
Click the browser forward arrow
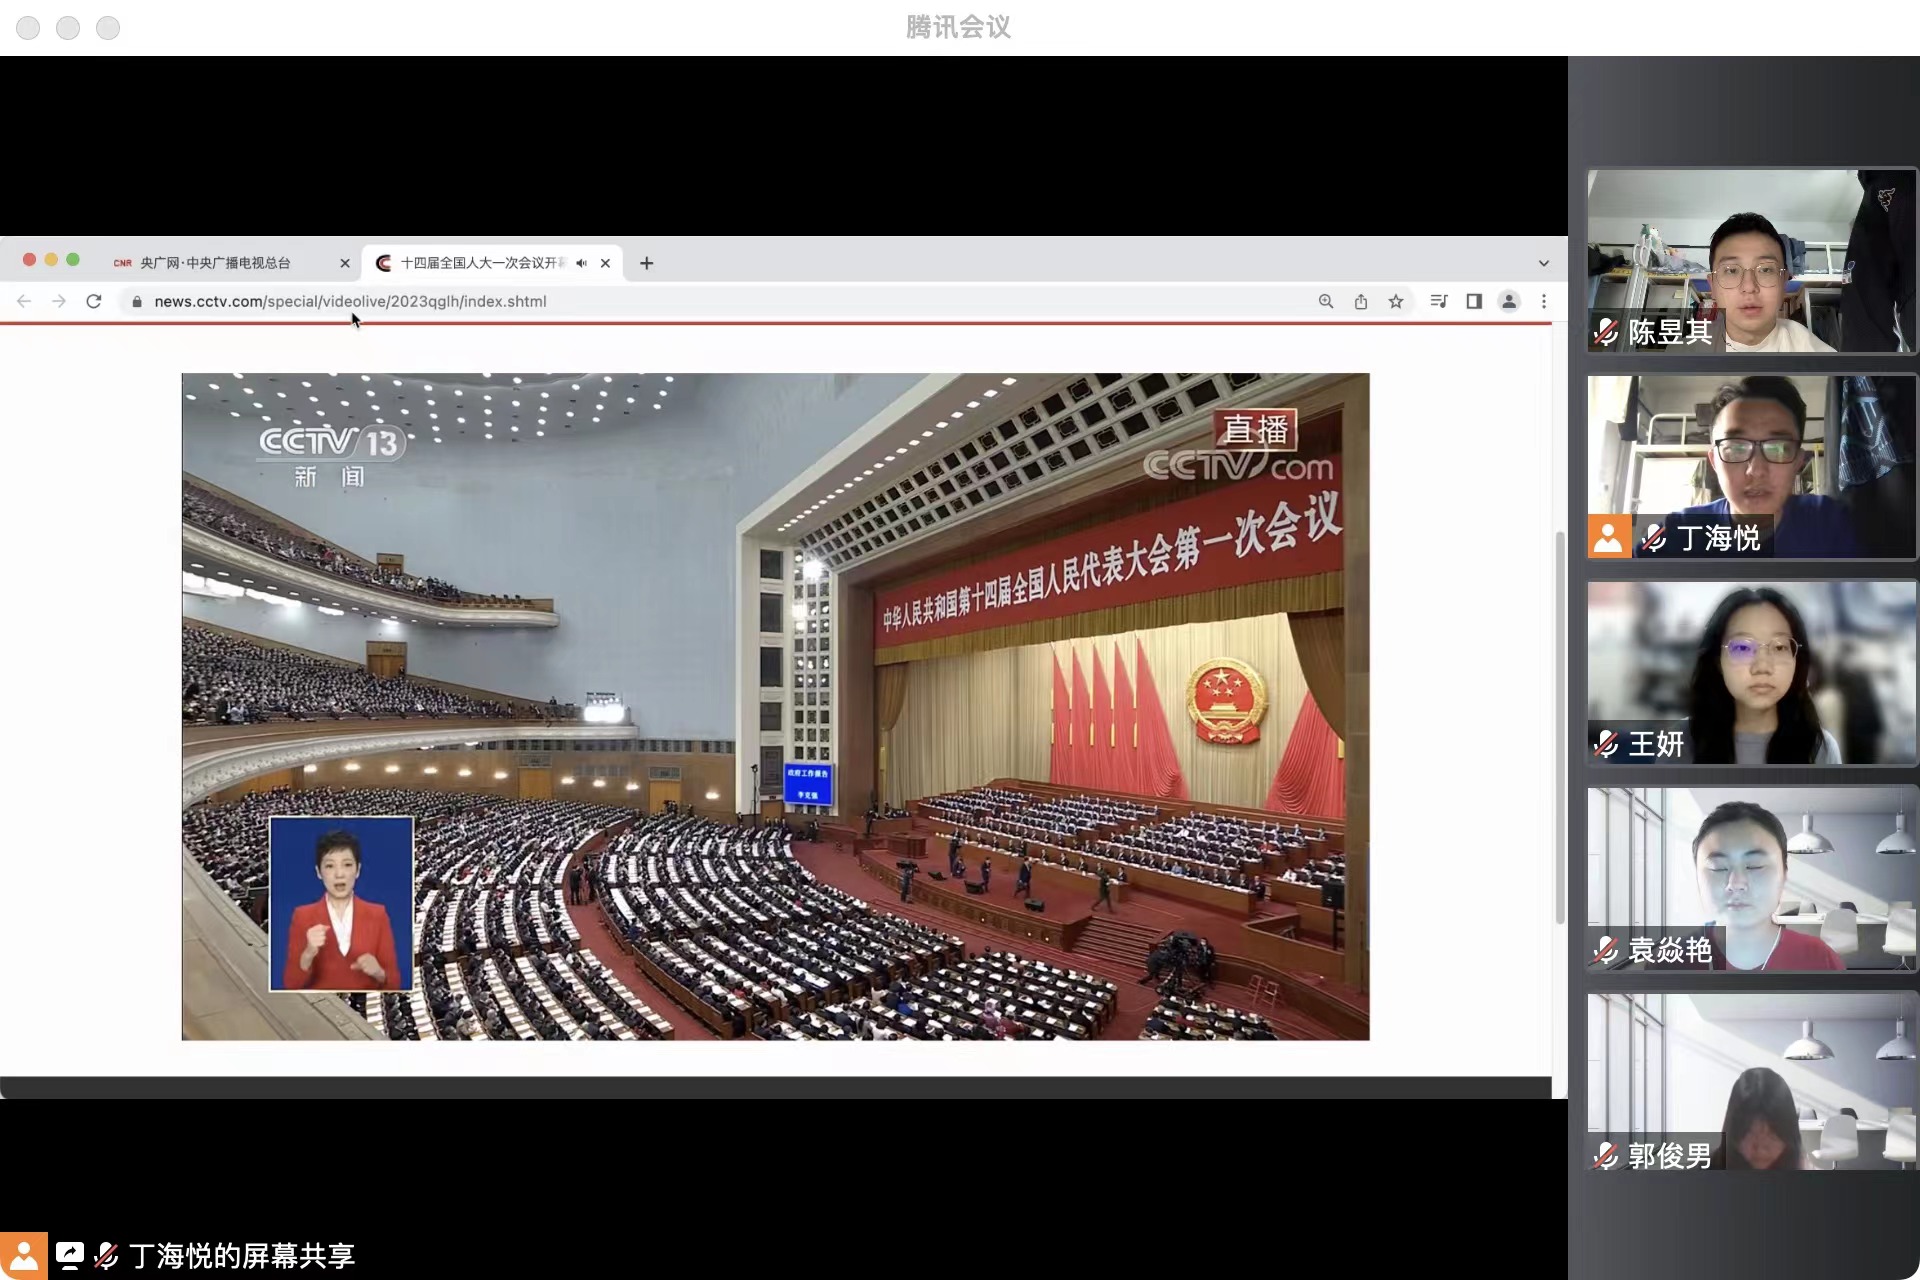coord(59,301)
